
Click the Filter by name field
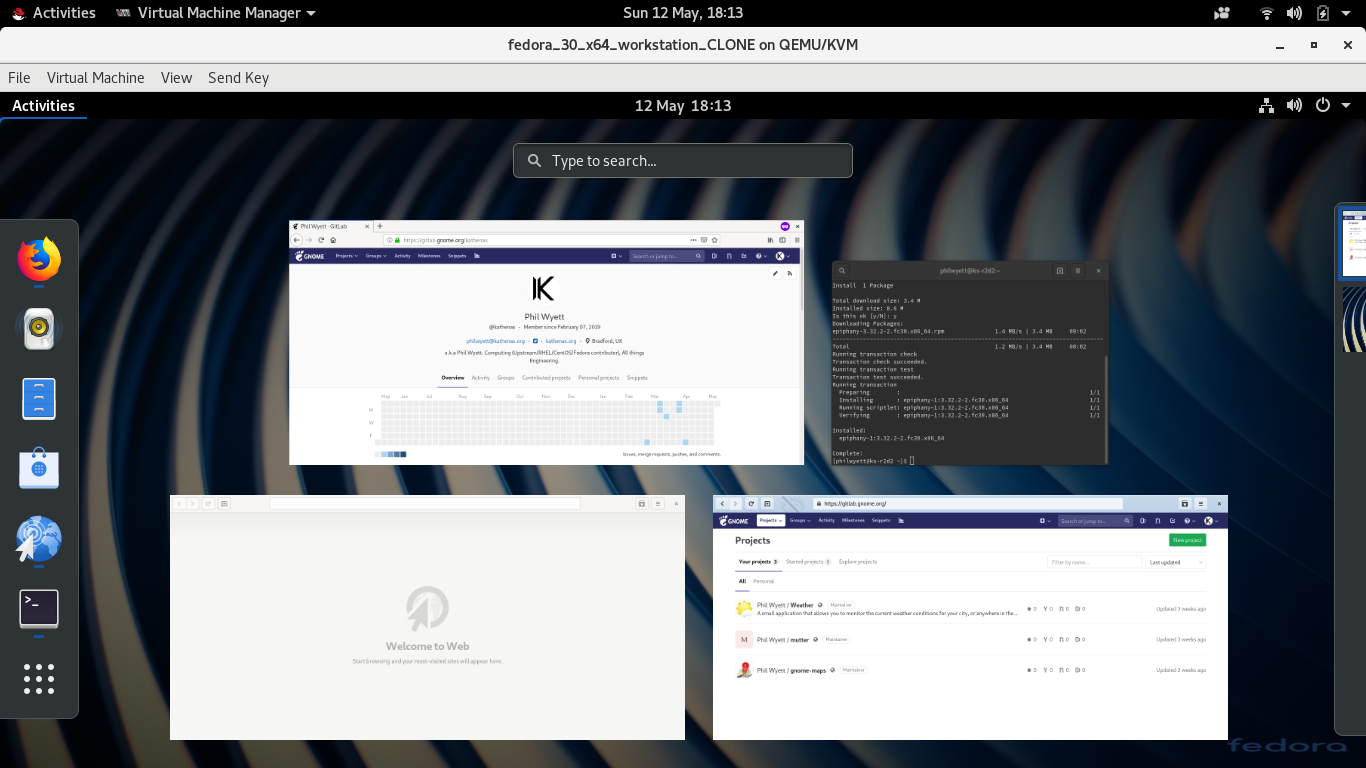(1094, 562)
